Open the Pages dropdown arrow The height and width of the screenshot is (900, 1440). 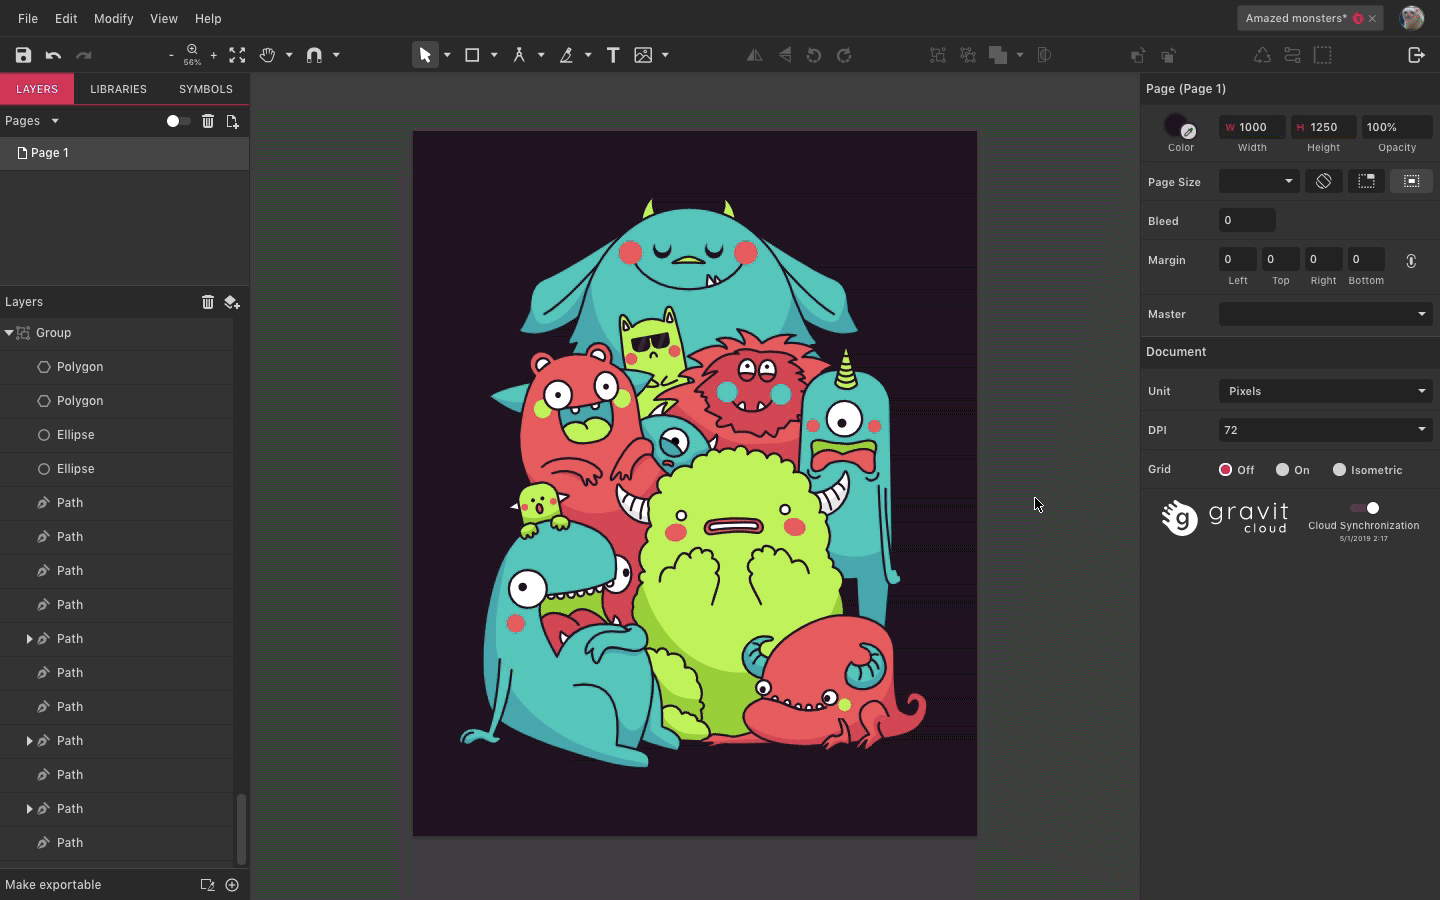[55, 121]
